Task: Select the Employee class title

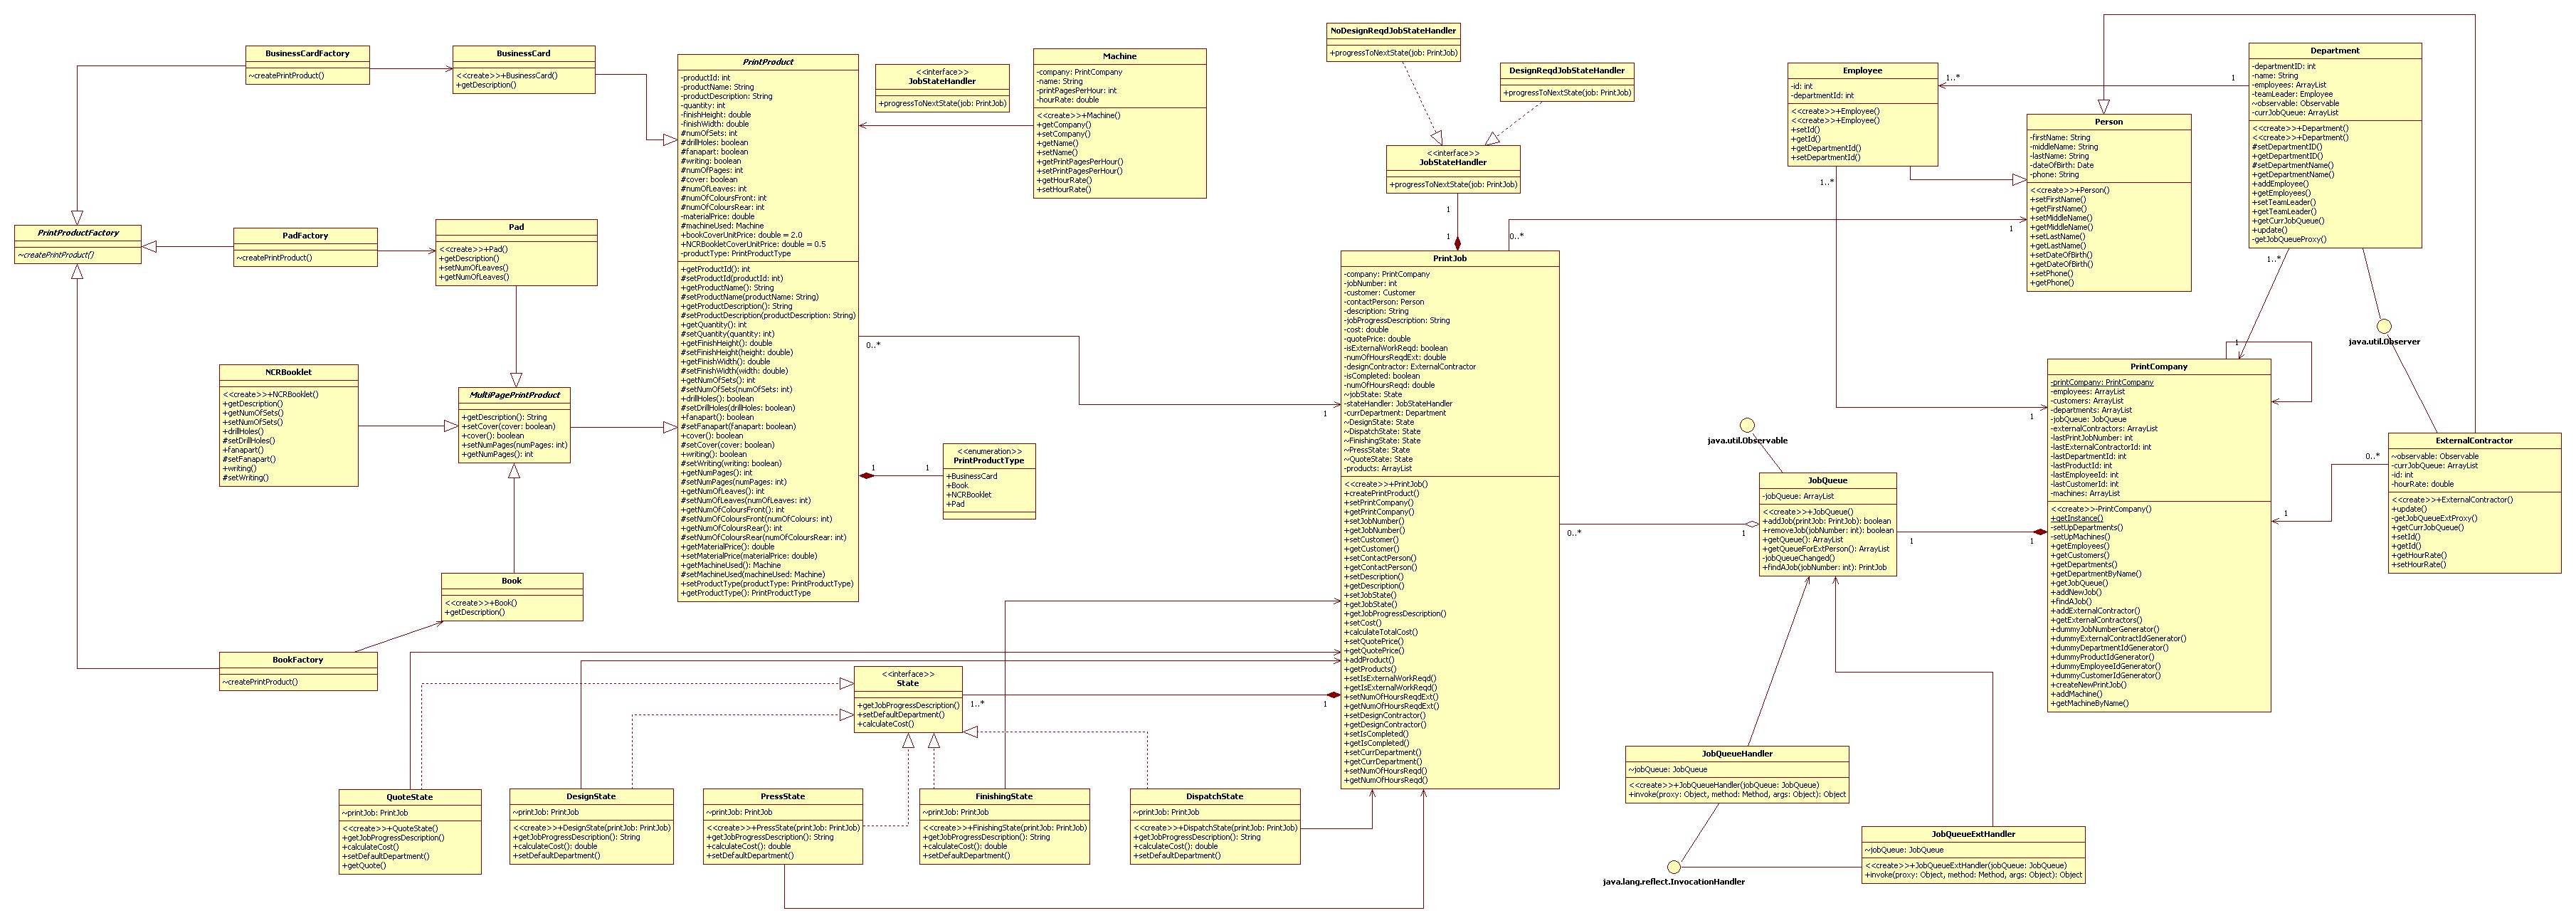Action: point(1862,70)
